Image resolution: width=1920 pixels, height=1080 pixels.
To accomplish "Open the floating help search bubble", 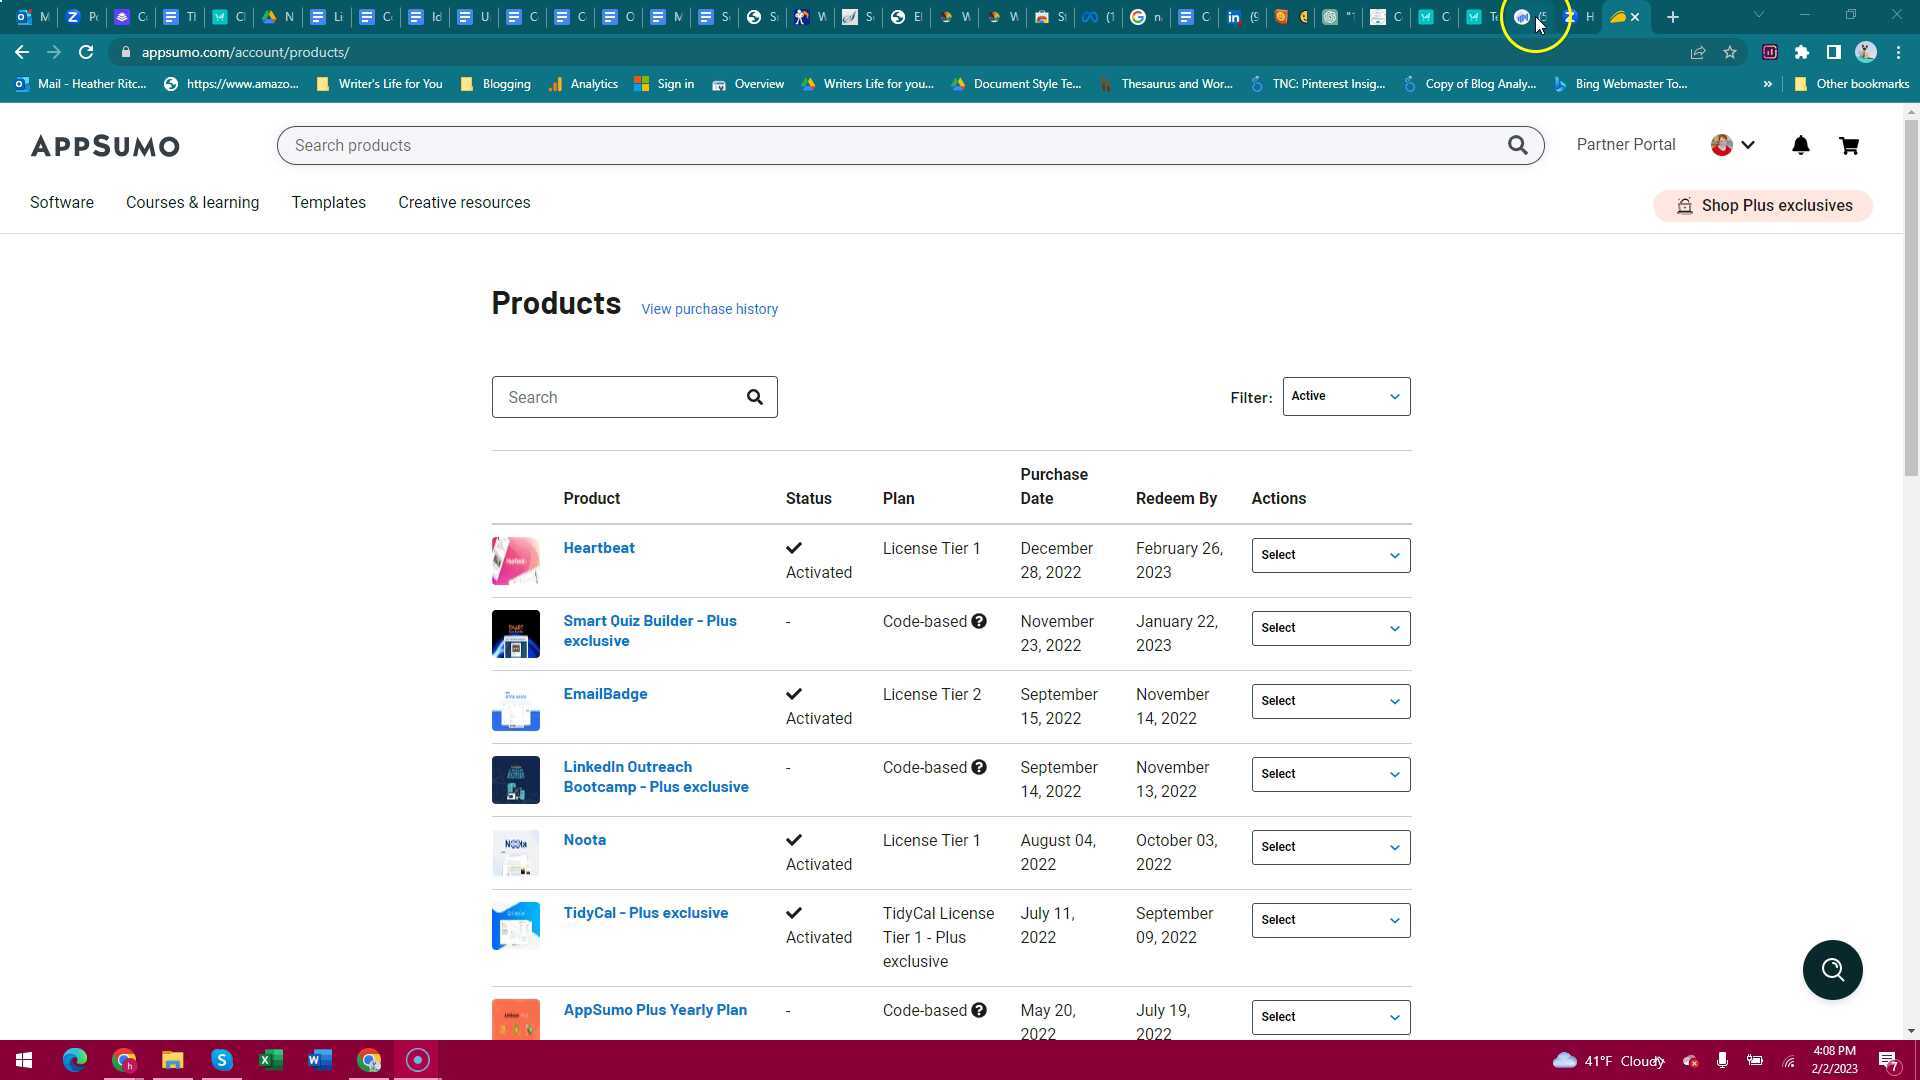I will (1832, 970).
